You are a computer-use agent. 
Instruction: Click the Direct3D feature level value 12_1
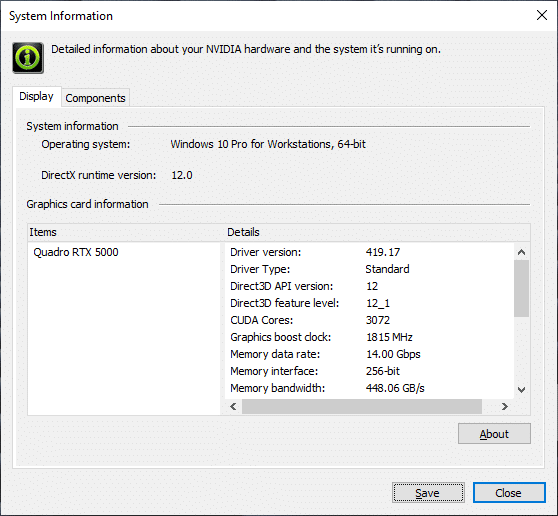[x=378, y=304]
